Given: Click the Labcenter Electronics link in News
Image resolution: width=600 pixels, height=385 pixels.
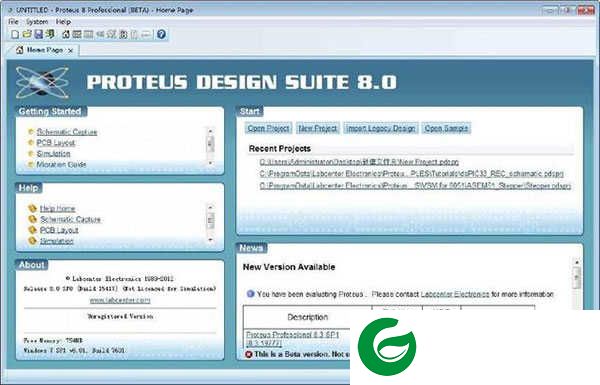Looking at the screenshot, I should (x=455, y=294).
